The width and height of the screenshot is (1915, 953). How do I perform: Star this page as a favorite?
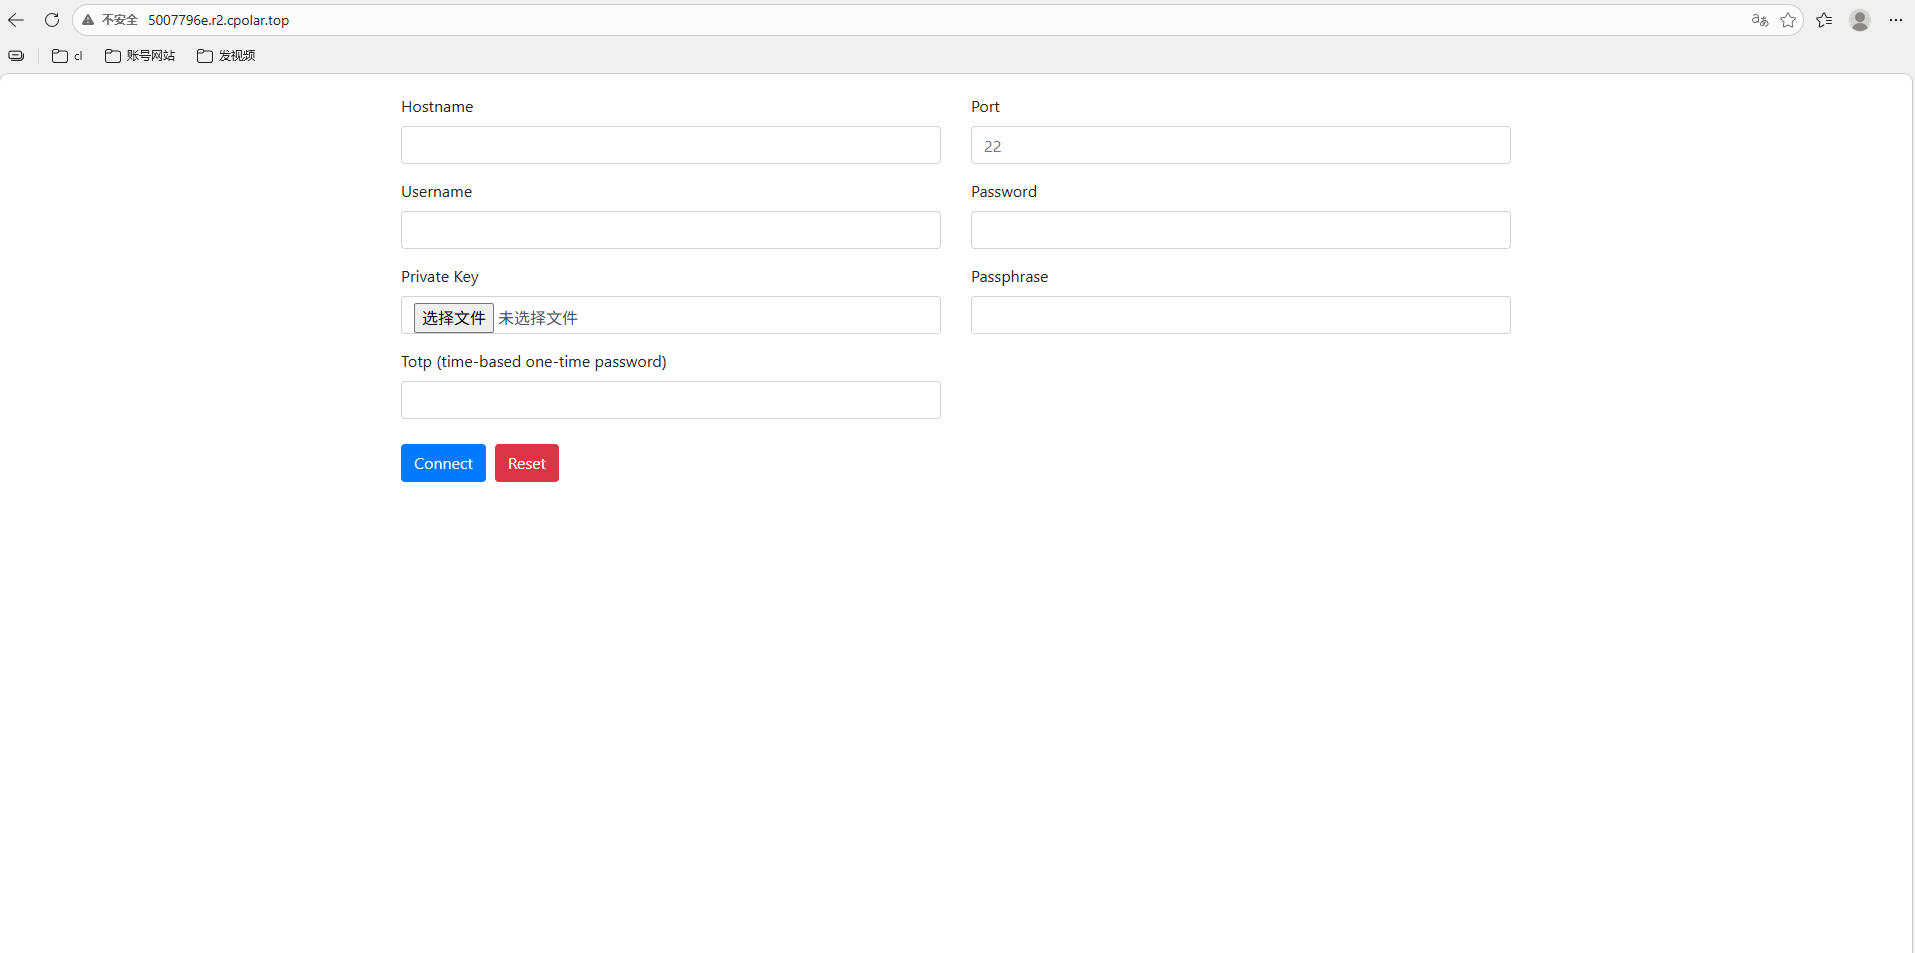[1788, 20]
